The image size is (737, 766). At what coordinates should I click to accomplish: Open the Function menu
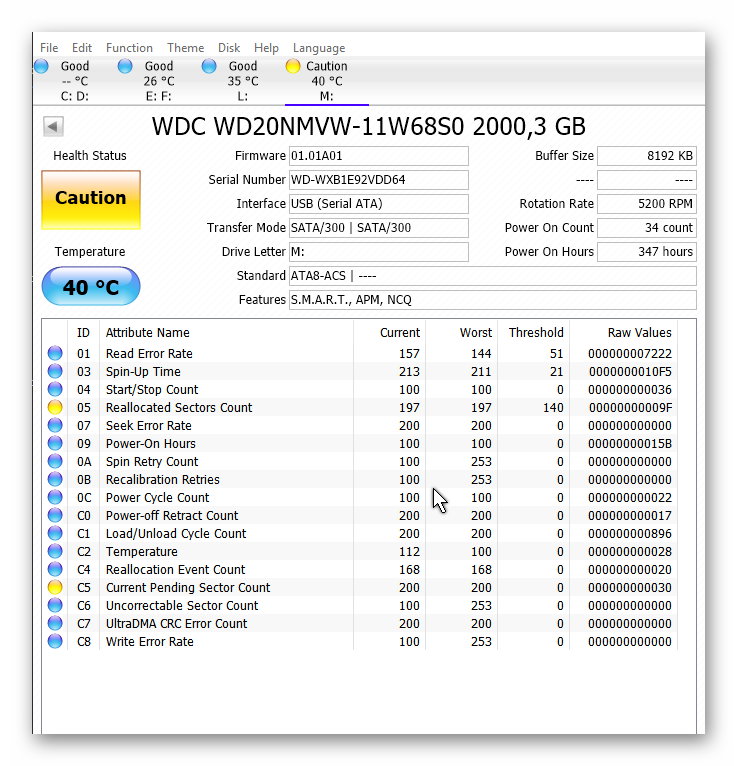129,48
